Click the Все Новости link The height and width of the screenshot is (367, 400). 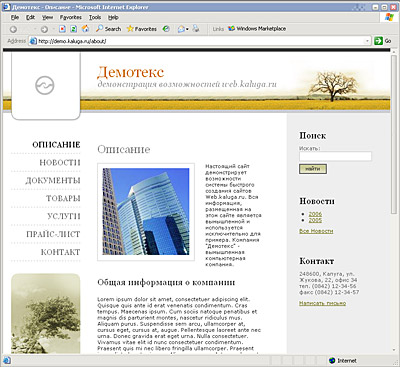click(x=316, y=231)
